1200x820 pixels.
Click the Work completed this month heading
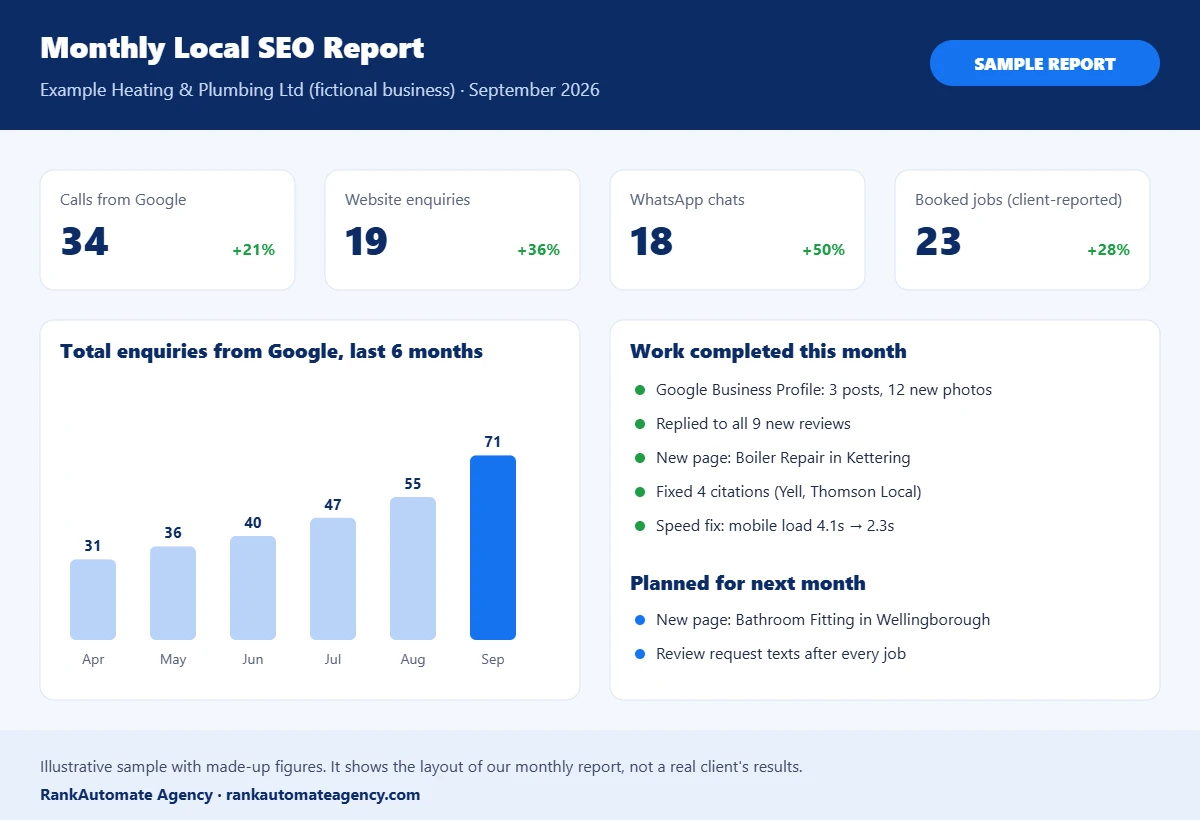tap(768, 351)
